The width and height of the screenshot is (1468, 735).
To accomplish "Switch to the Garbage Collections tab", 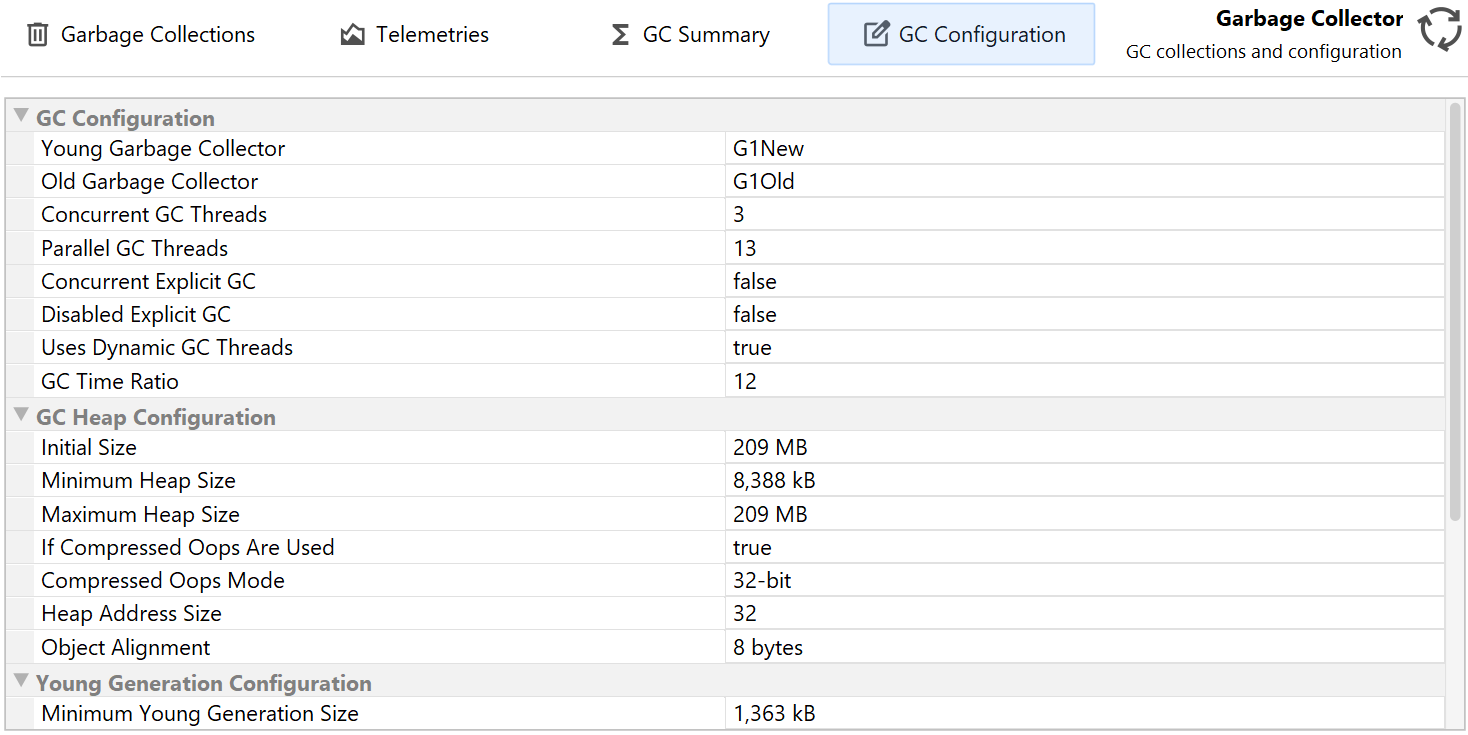I will coord(157,35).
